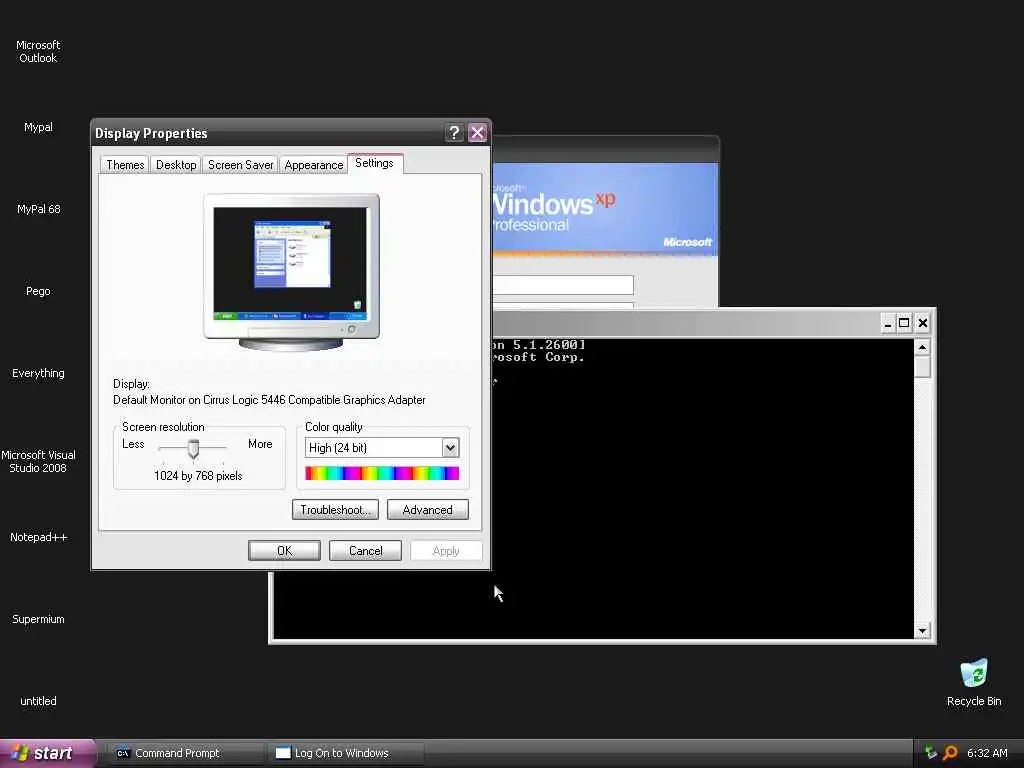The height and width of the screenshot is (768, 1024).
Task: Open Advanced display settings
Action: 428,510
